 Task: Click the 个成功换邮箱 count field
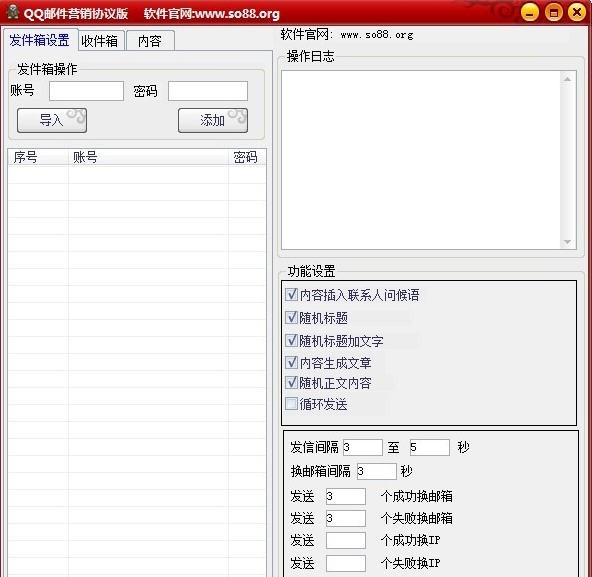[346, 496]
